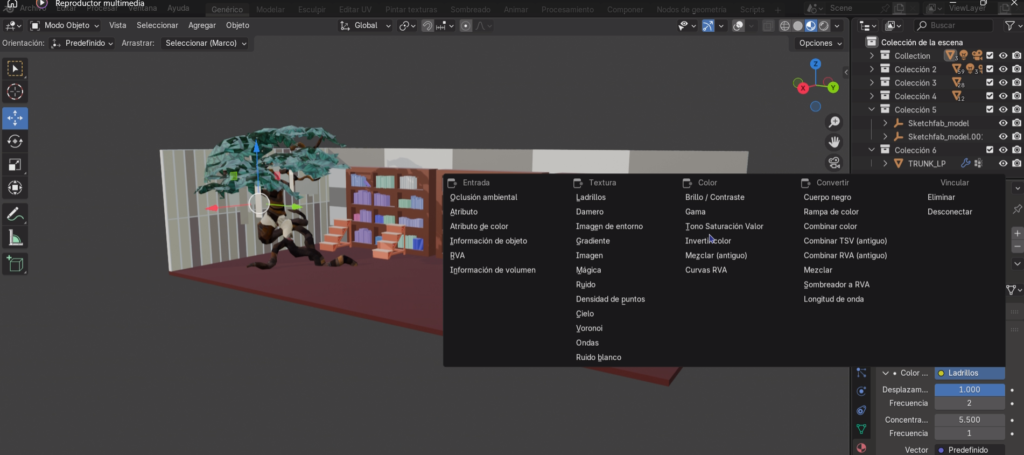Select the Rotate tool

coord(15,141)
